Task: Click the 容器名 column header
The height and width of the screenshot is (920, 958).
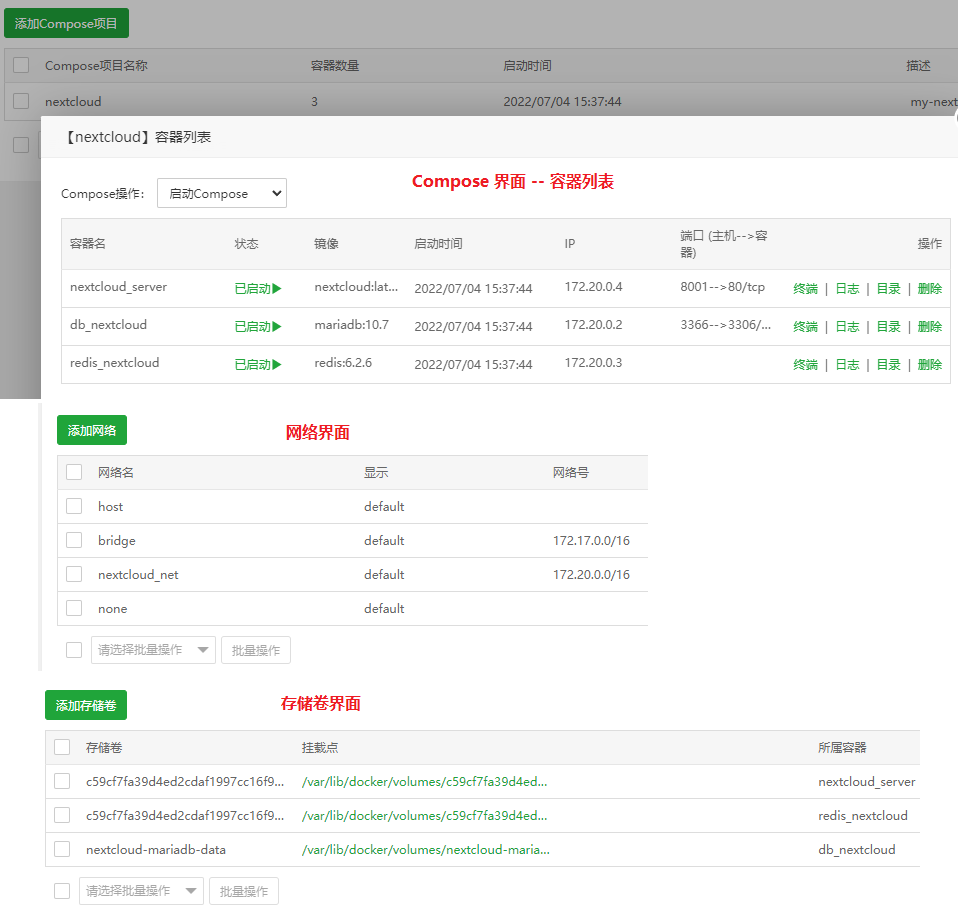Action: 87,243
